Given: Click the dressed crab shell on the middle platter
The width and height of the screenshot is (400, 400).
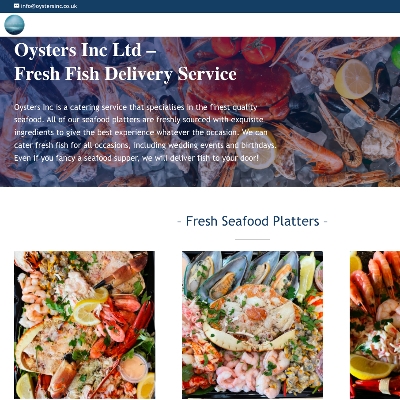Looking at the screenshot, I should [x=252, y=317].
